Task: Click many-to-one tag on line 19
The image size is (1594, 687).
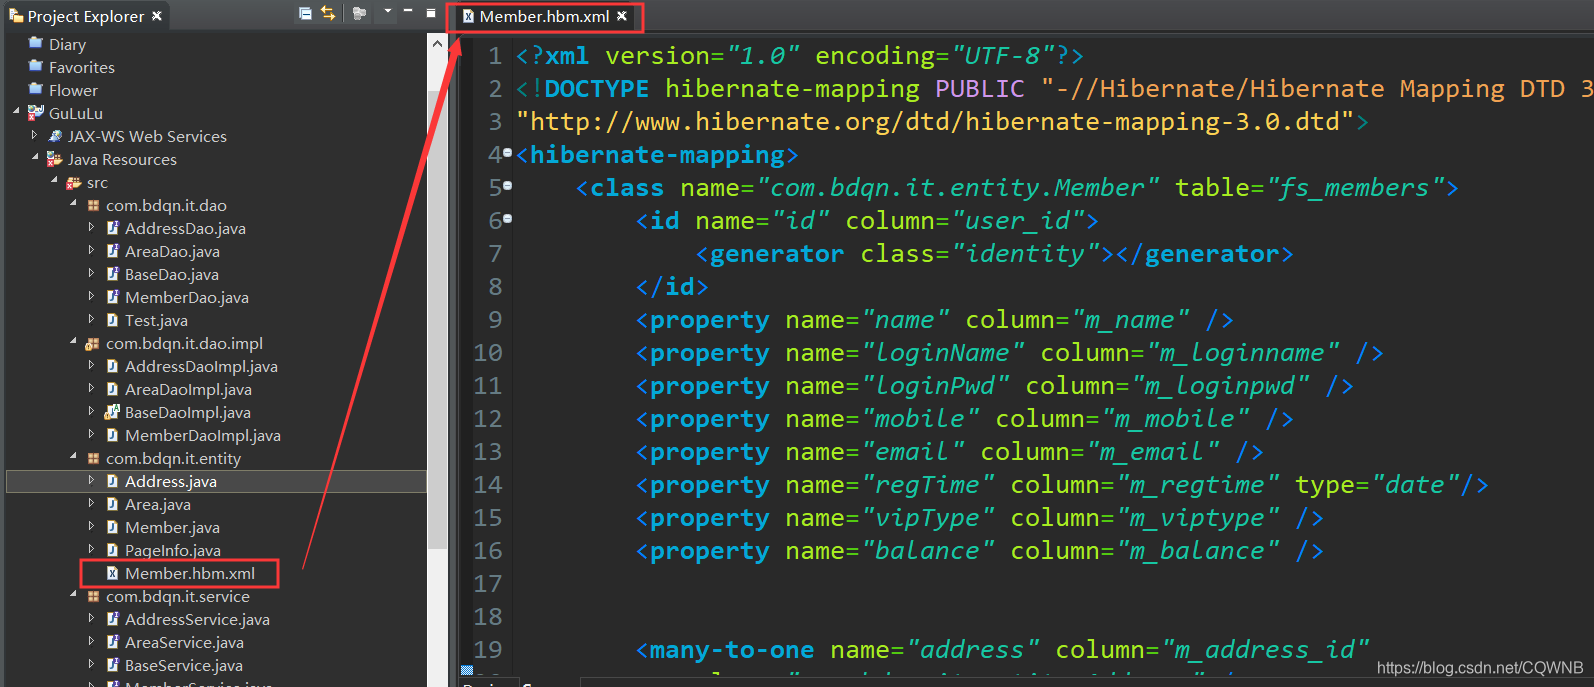Action: 732,650
